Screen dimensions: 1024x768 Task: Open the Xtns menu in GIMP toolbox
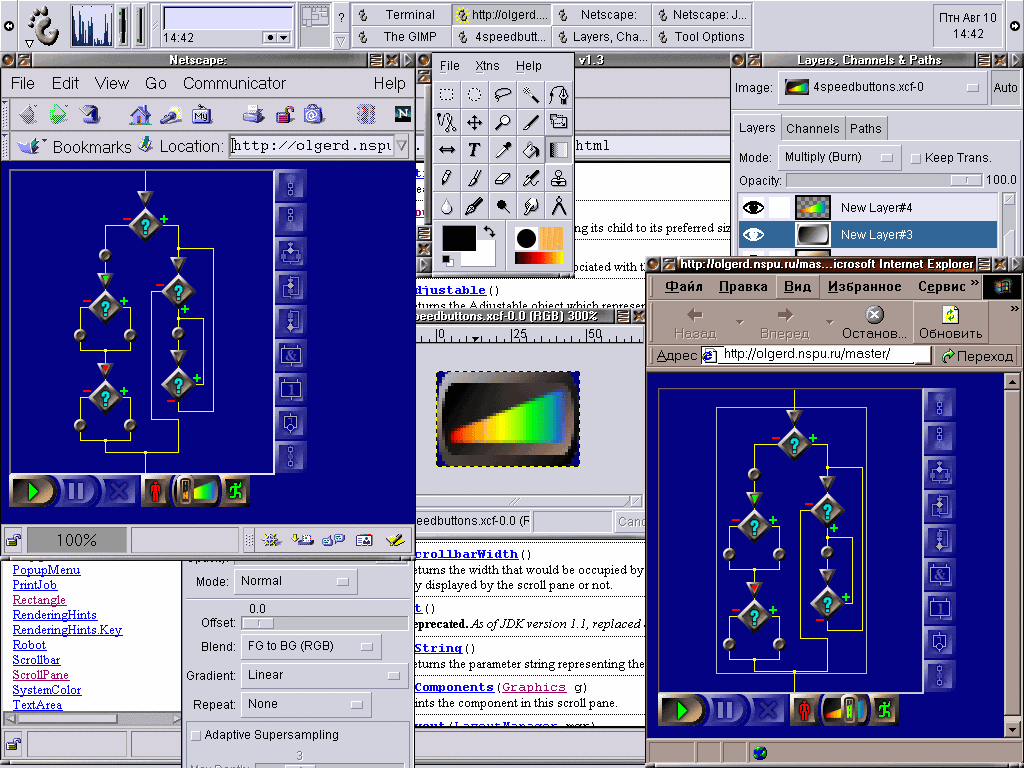click(487, 66)
